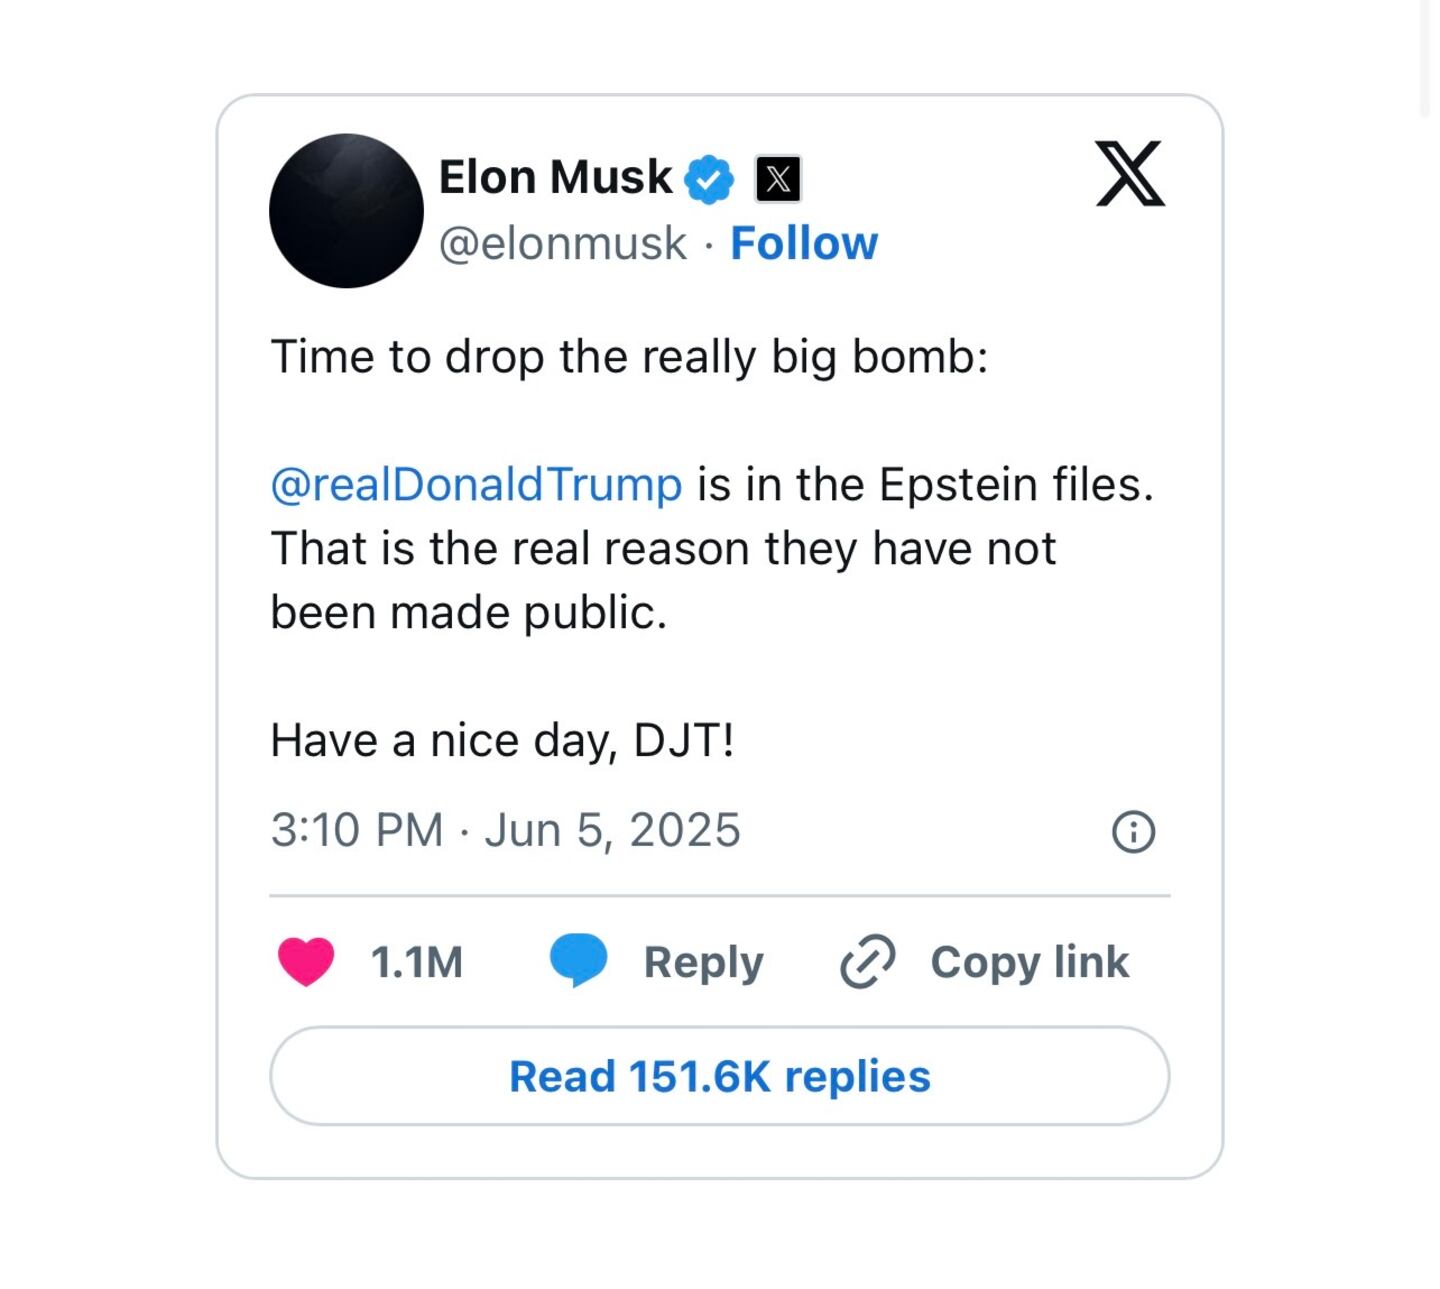Image resolution: width=1440 pixels, height=1289 pixels.
Task: Click the chain link icon
Action: tap(867, 962)
